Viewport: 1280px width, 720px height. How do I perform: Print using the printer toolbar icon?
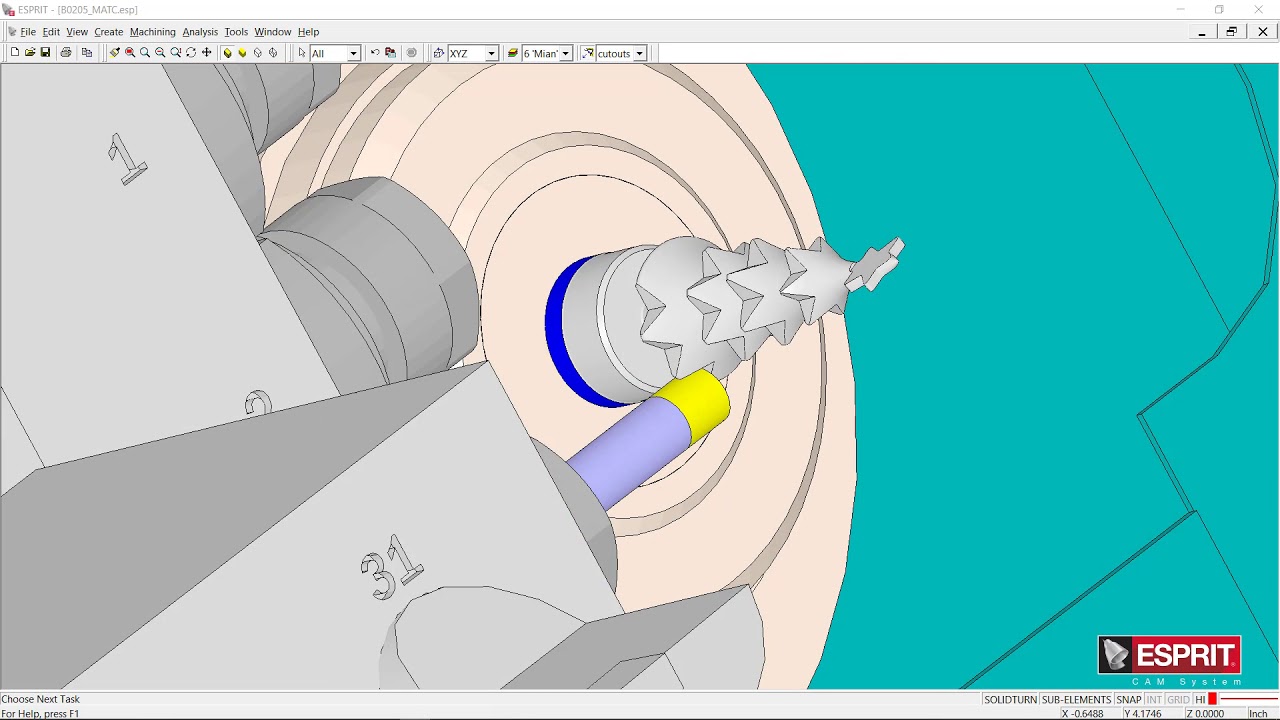click(x=66, y=53)
